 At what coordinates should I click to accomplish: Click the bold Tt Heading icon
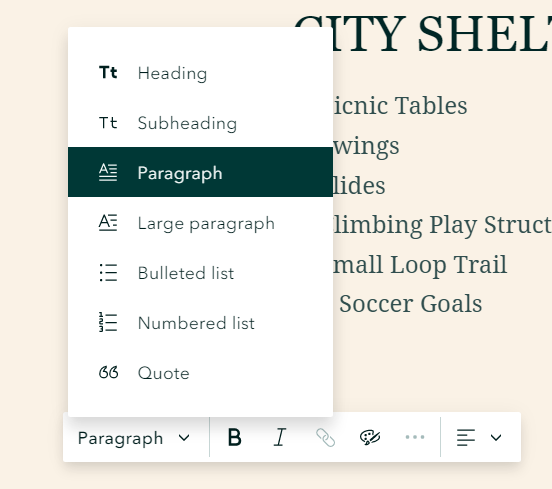coord(108,73)
